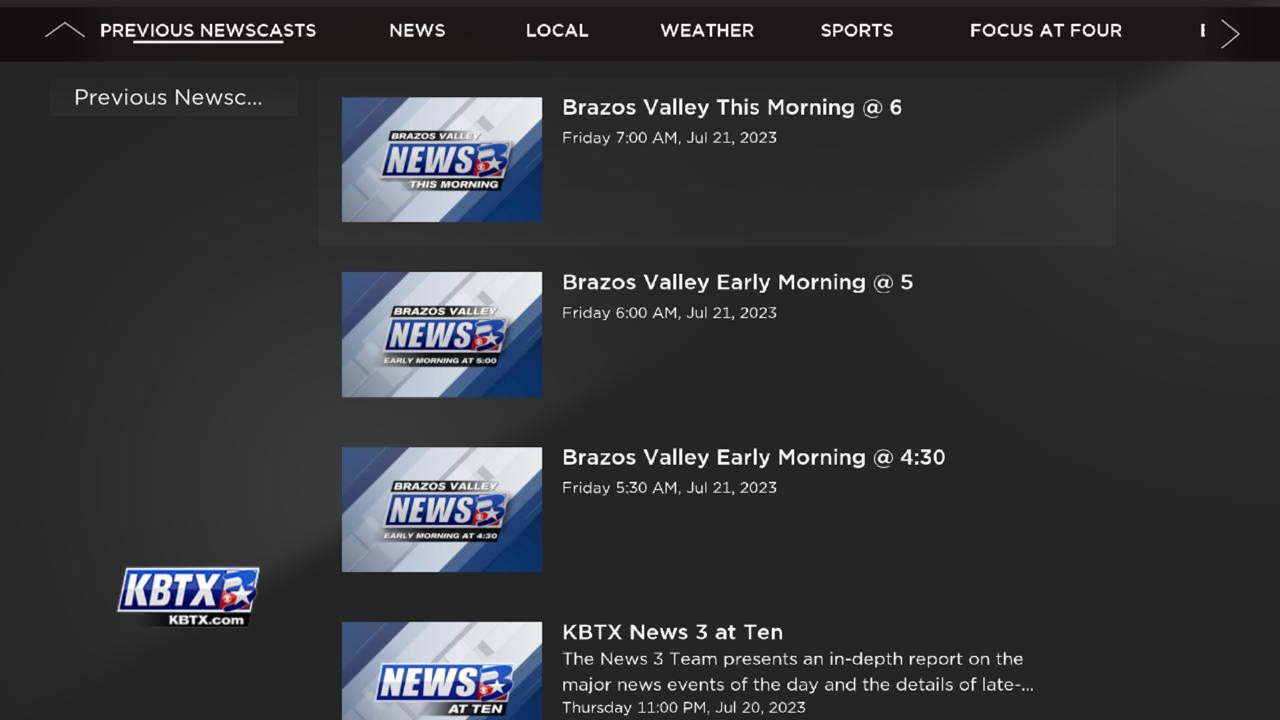Collapse menu with the up chevron icon
1280x720 pixels.
64,31
